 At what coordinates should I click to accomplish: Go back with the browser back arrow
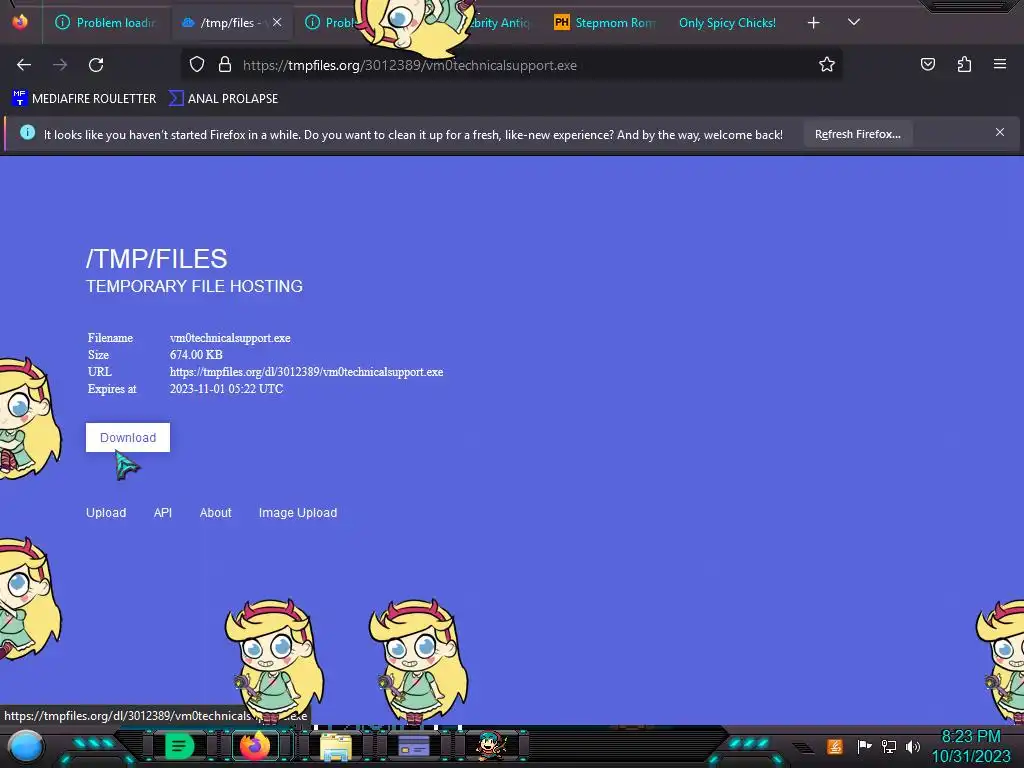click(x=24, y=65)
